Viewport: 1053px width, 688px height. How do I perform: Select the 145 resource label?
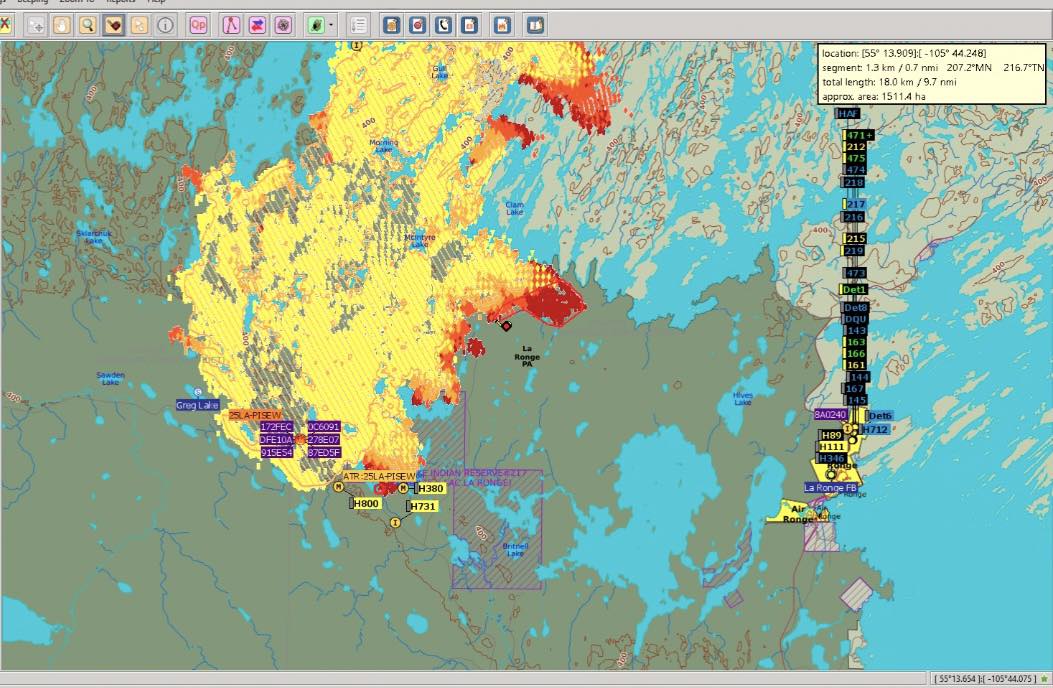[x=856, y=400]
